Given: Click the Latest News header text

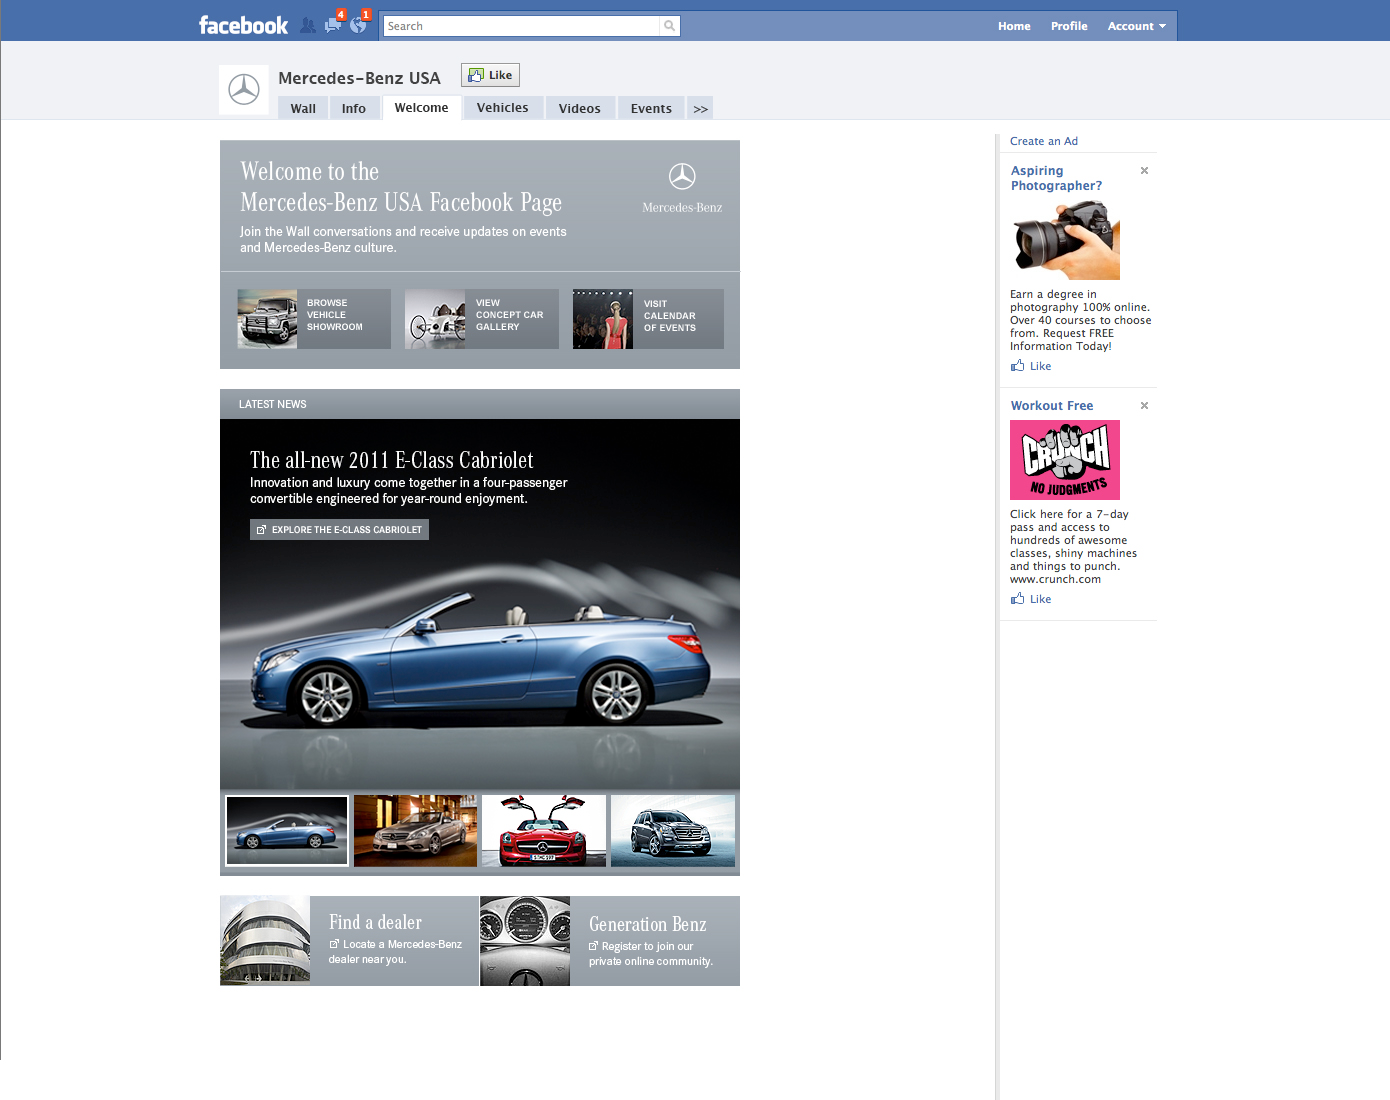Looking at the screenshot, I should [x=273, y=404].
